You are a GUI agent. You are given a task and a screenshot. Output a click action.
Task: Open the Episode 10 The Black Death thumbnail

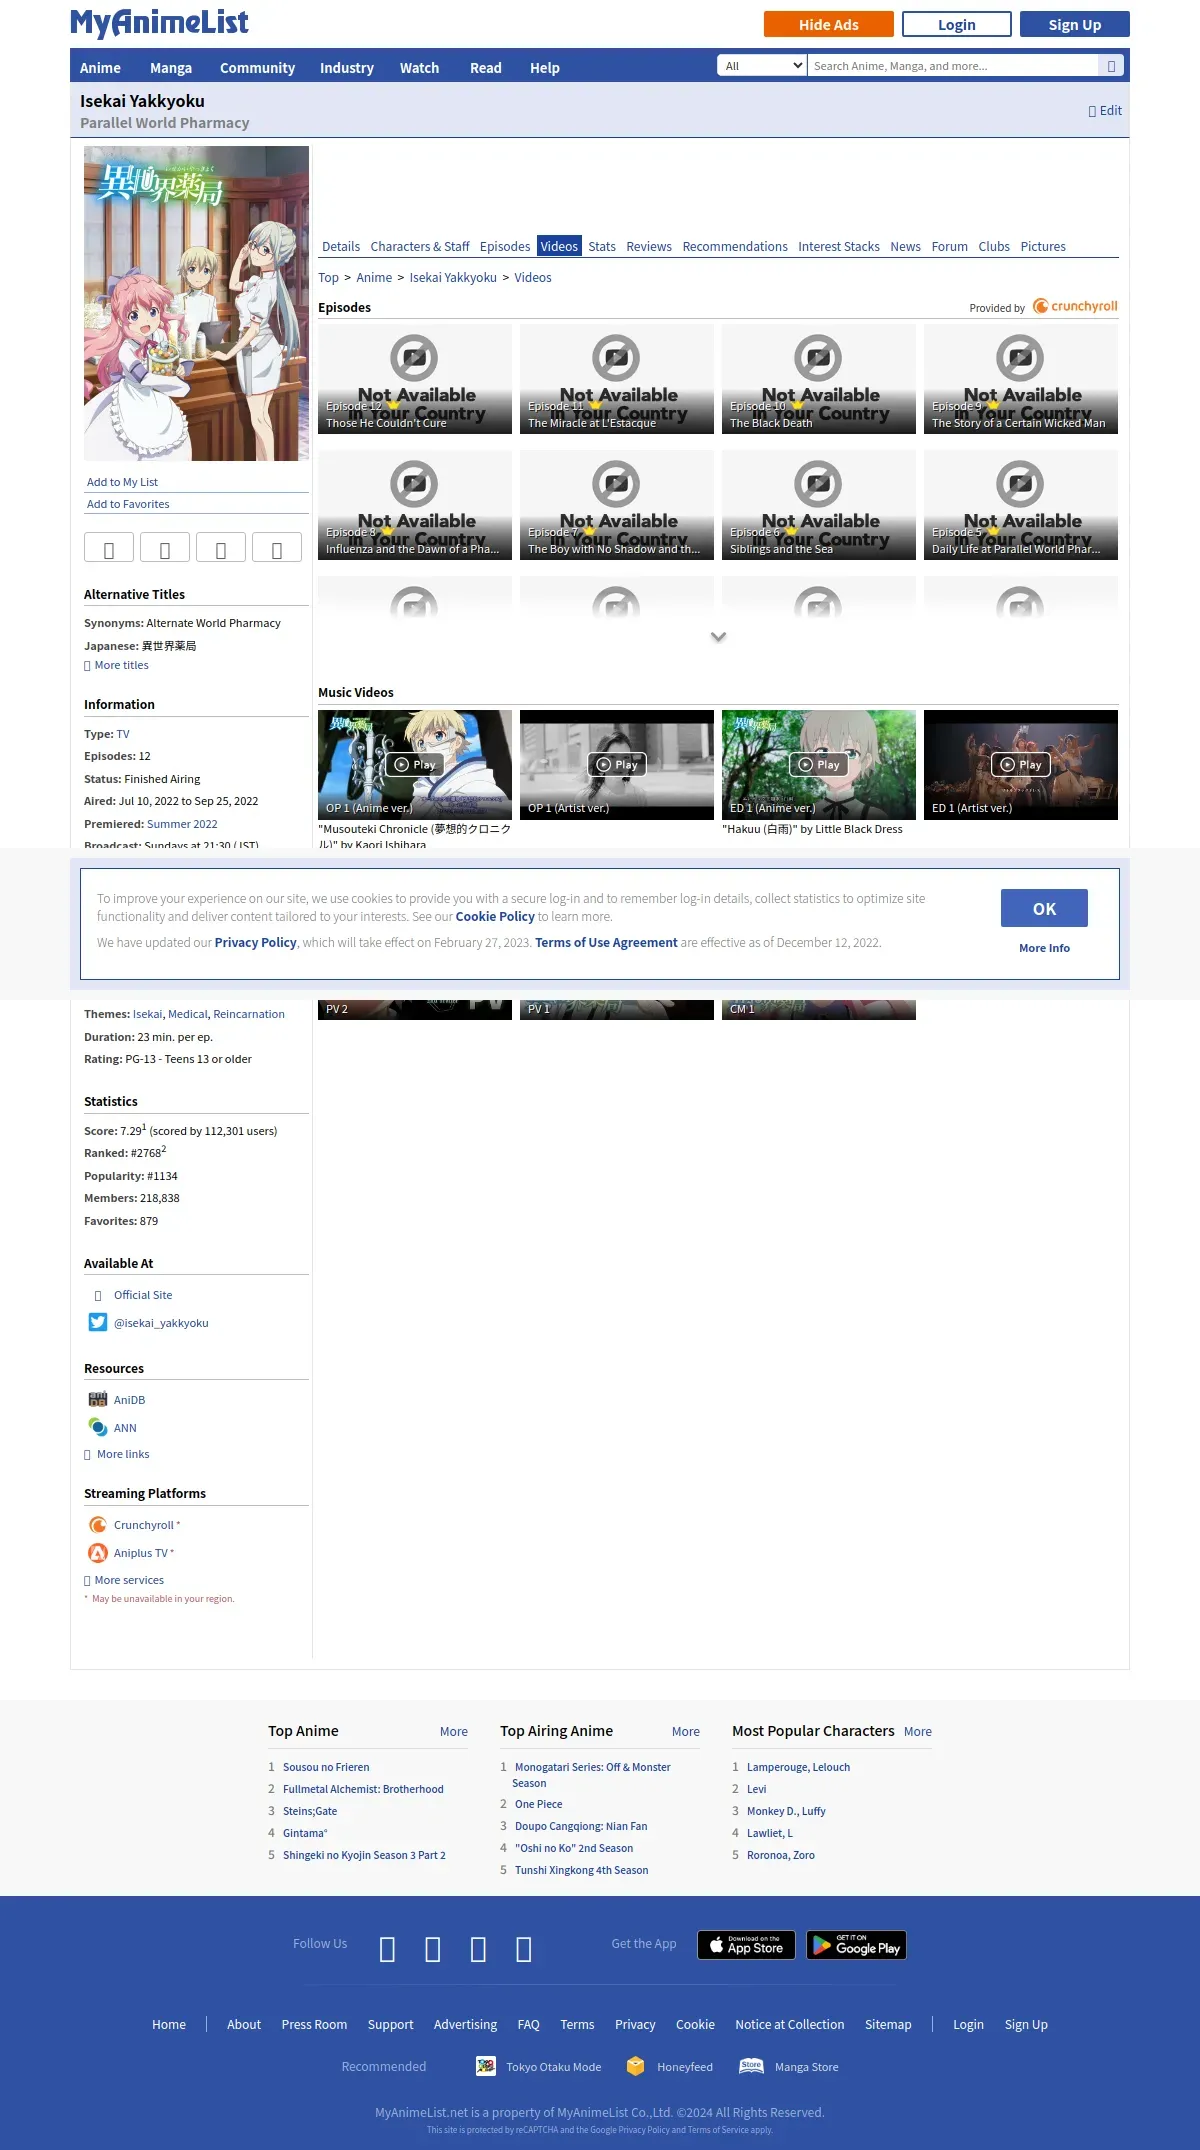click(819, 379)
